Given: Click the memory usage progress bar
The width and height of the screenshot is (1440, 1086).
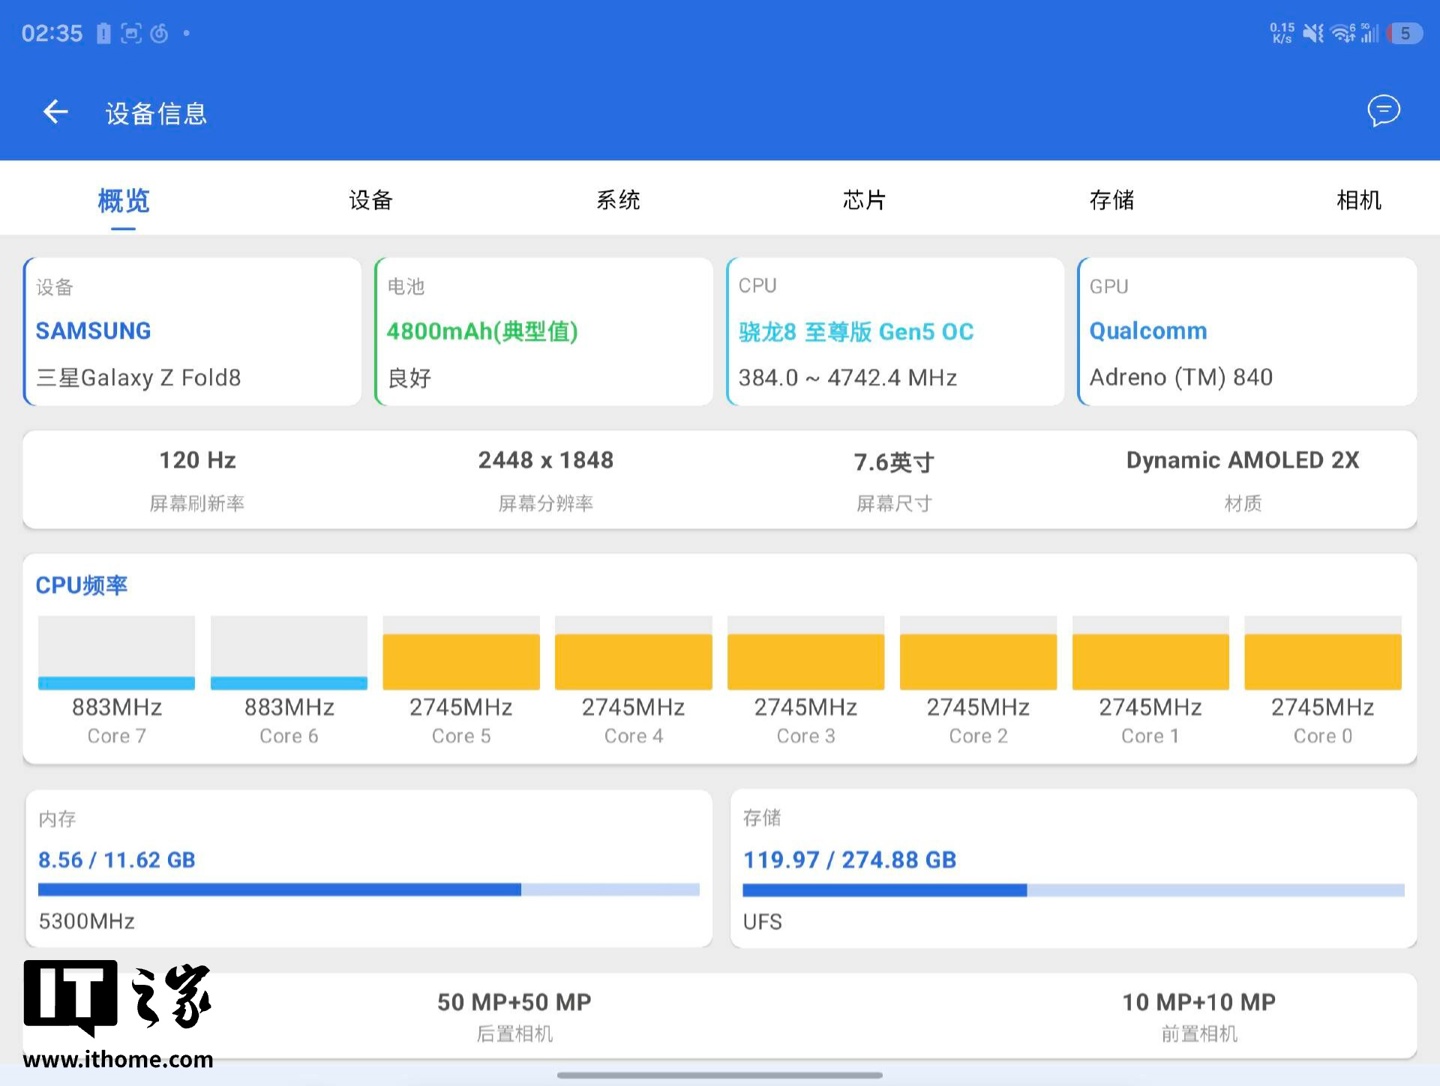Looking at the screenshot, I should pyautogui.click(x=368, y=889).
